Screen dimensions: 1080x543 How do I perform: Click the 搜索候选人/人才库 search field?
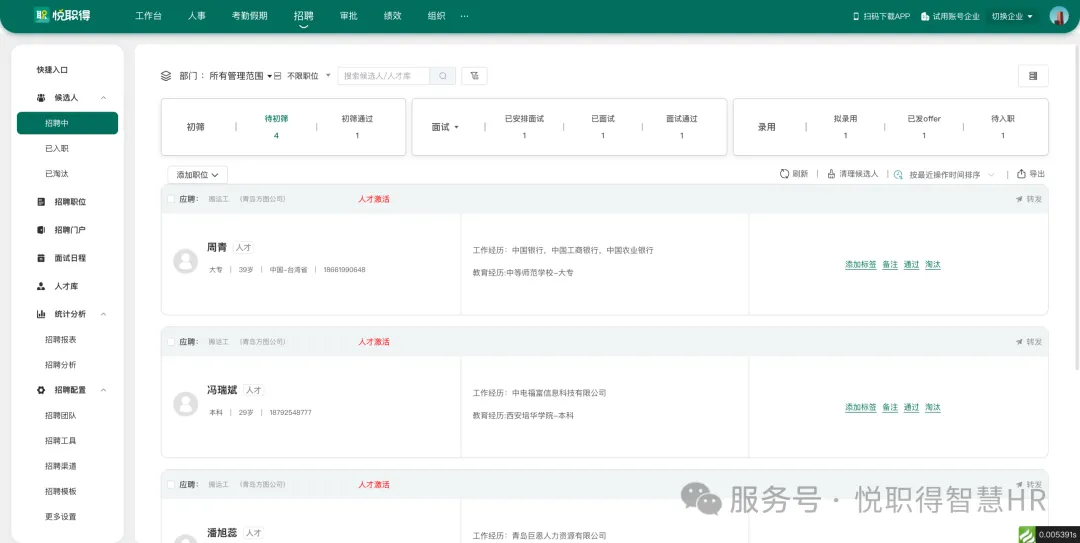pyautogui.click(x=384, y=76)
